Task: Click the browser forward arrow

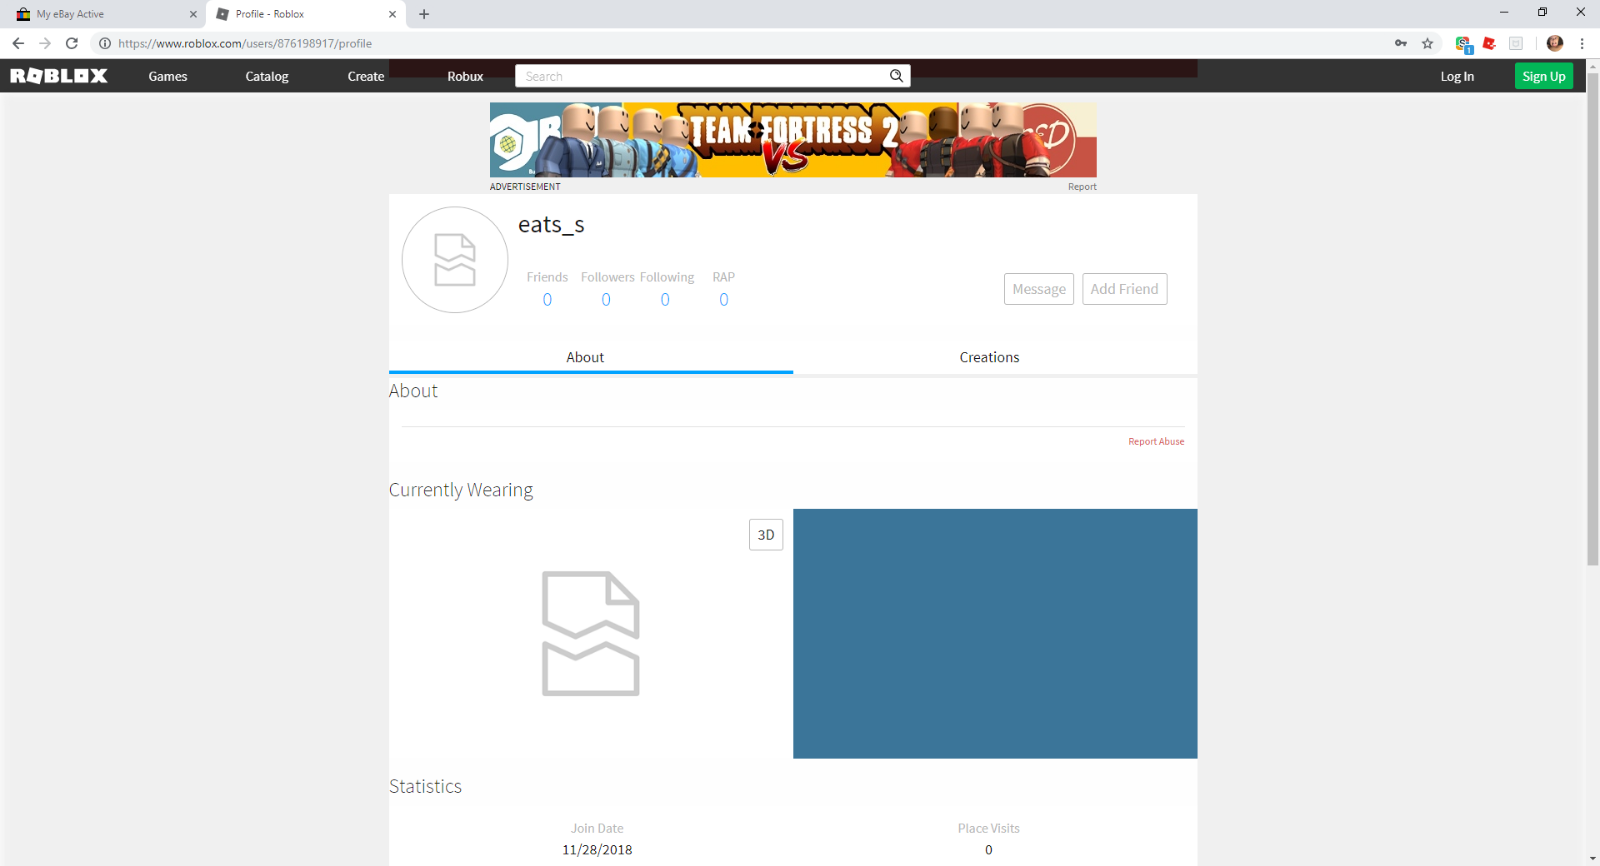Action: coord(45,43)
